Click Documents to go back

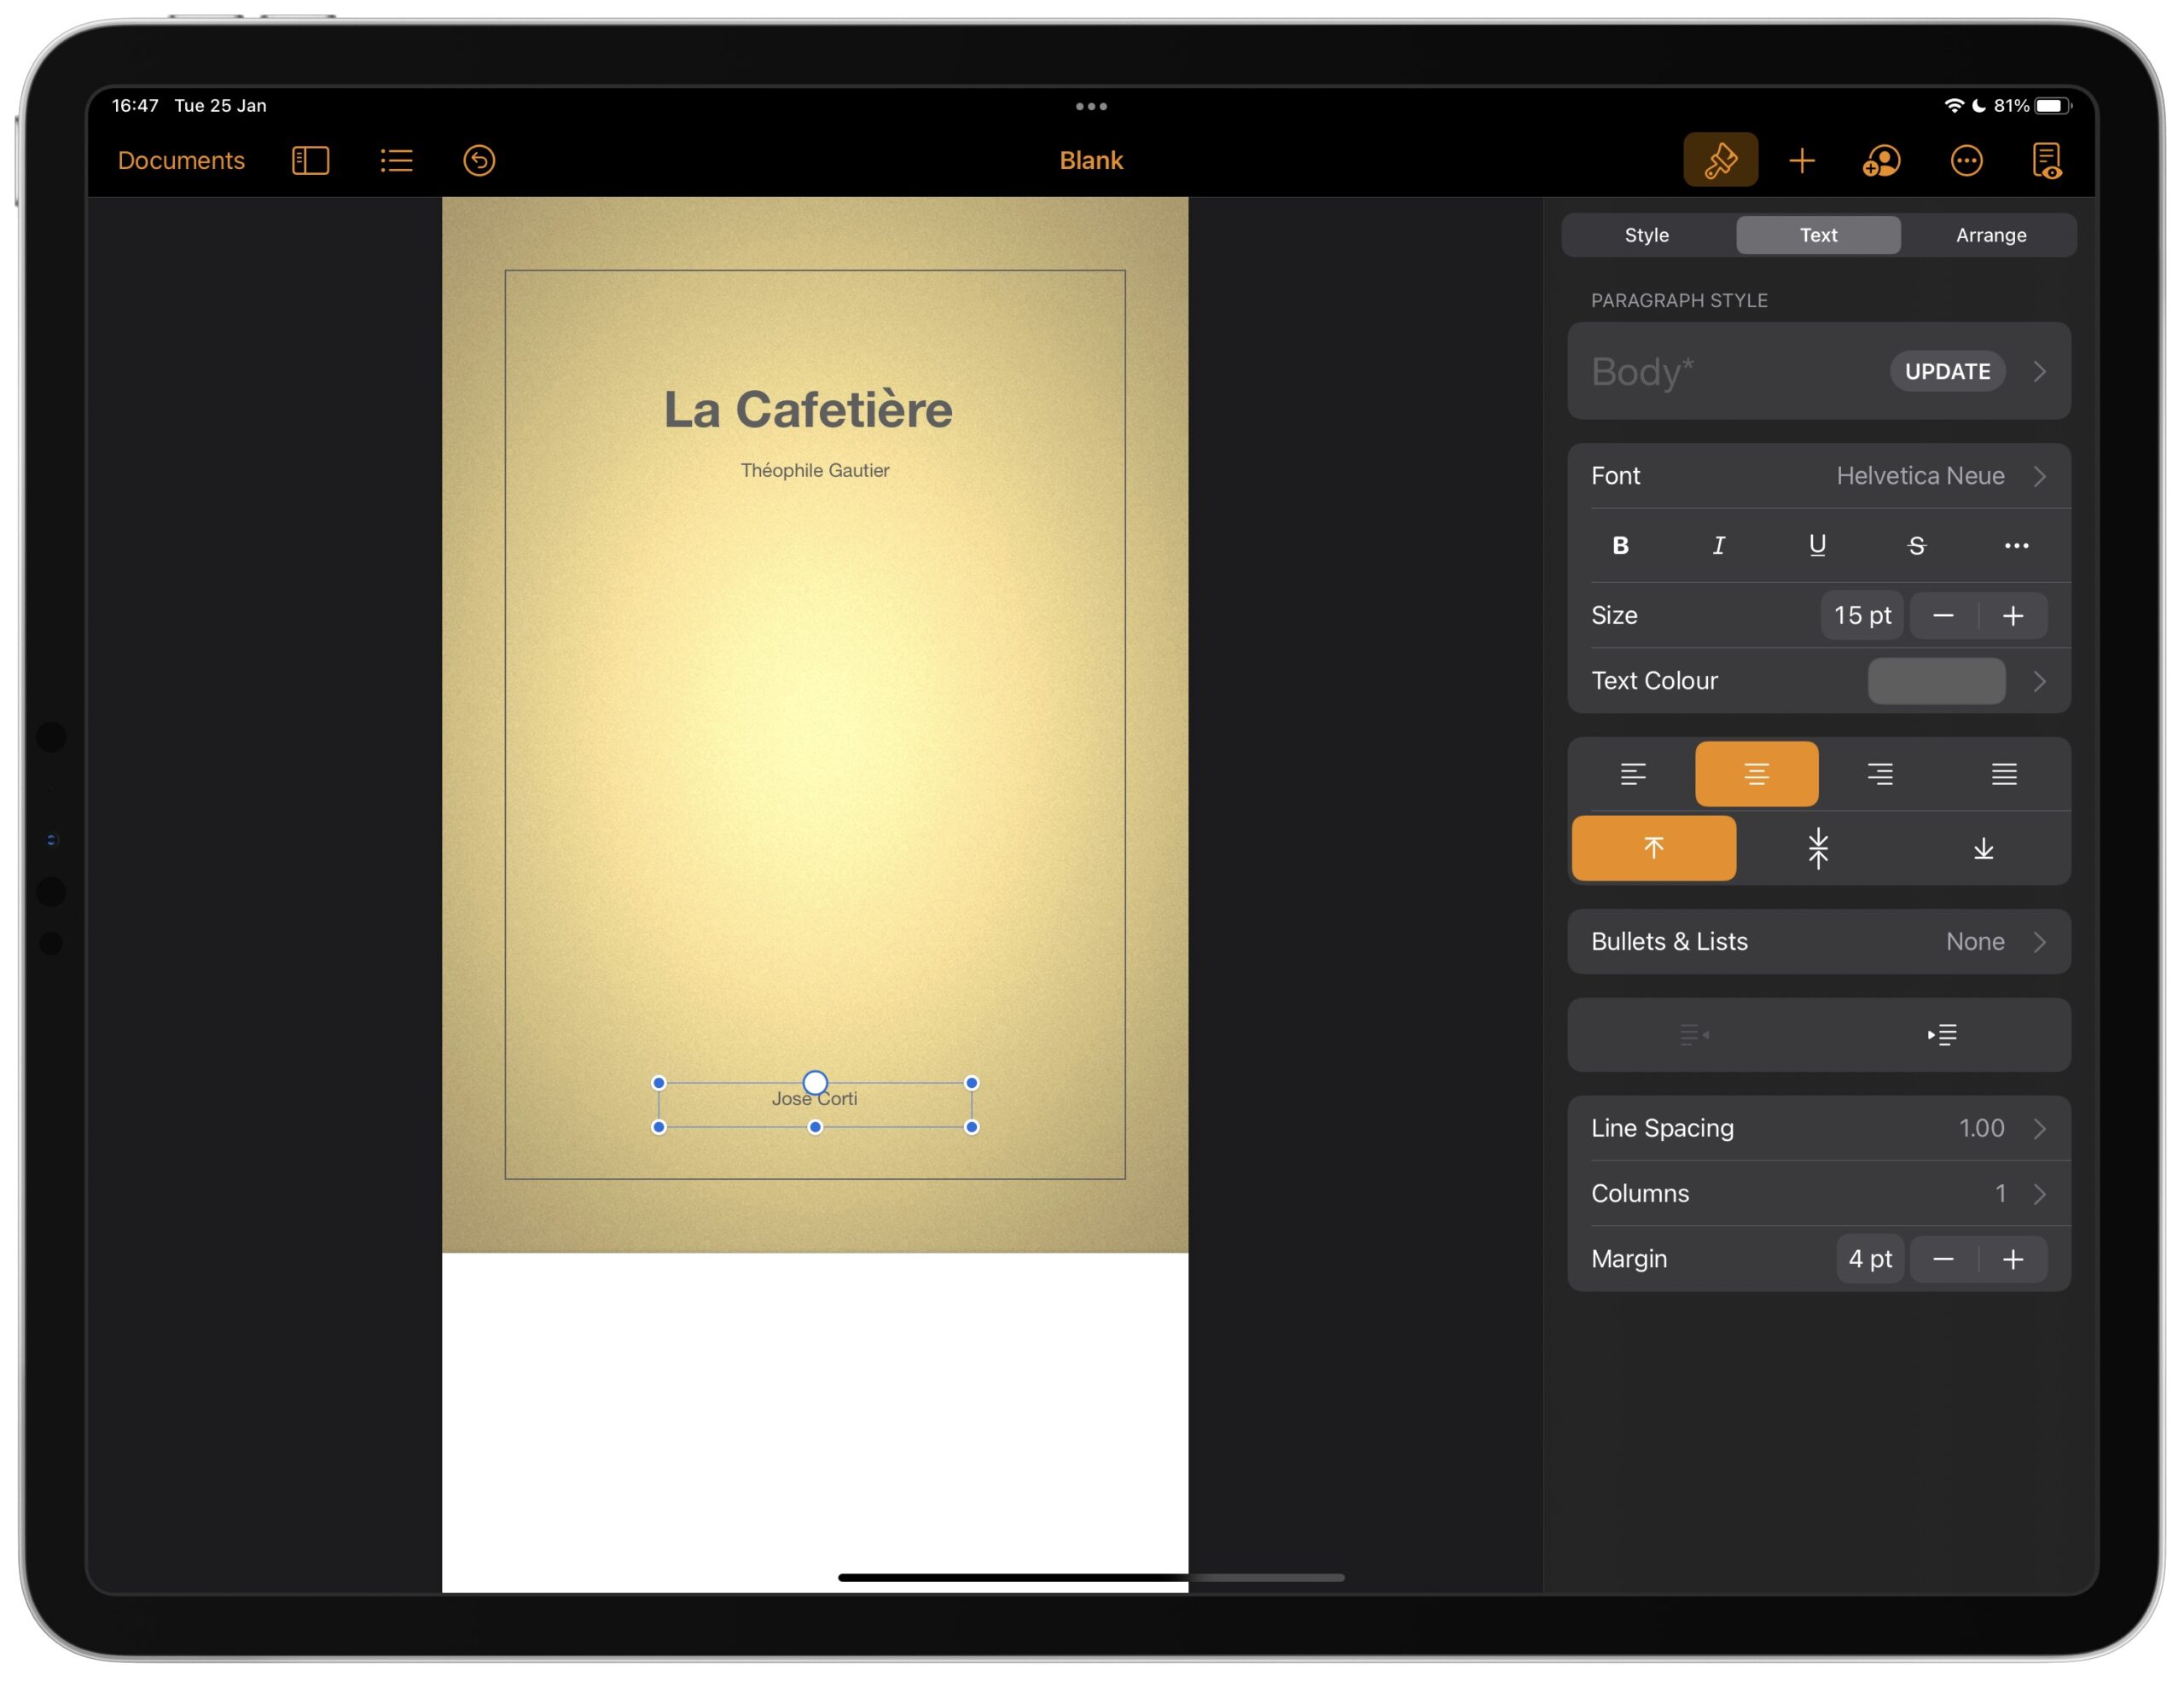(x=180, y=160)
